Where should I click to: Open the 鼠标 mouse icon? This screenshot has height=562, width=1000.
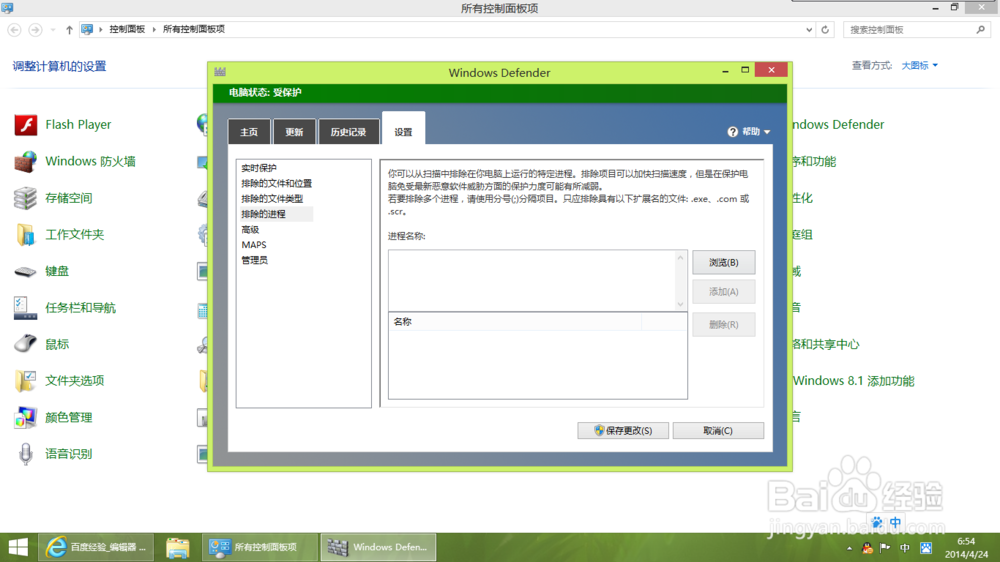pos(26,344)
